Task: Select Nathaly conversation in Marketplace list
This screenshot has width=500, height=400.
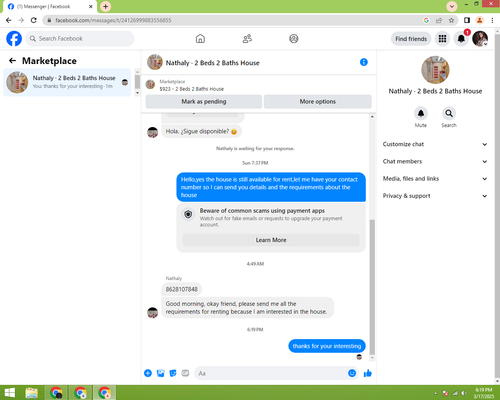Action: click(67, 82)
